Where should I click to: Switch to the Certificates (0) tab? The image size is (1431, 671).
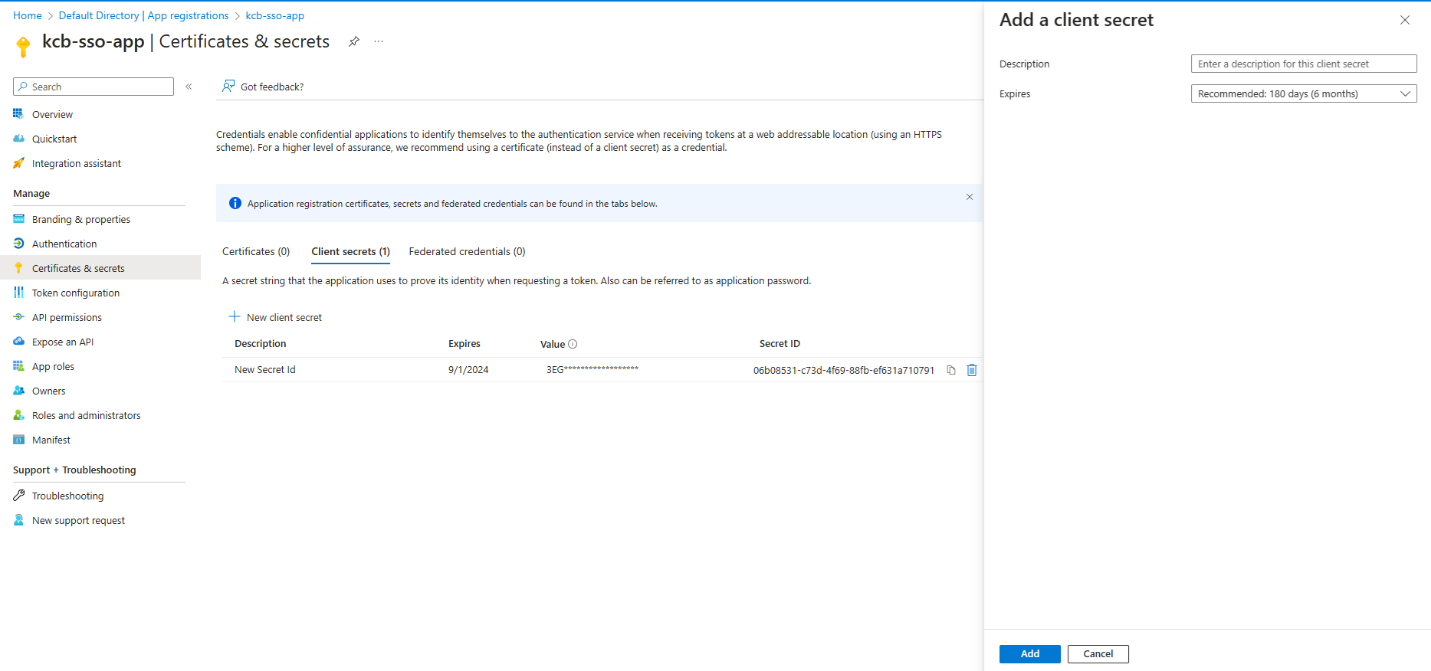point(256,251)
